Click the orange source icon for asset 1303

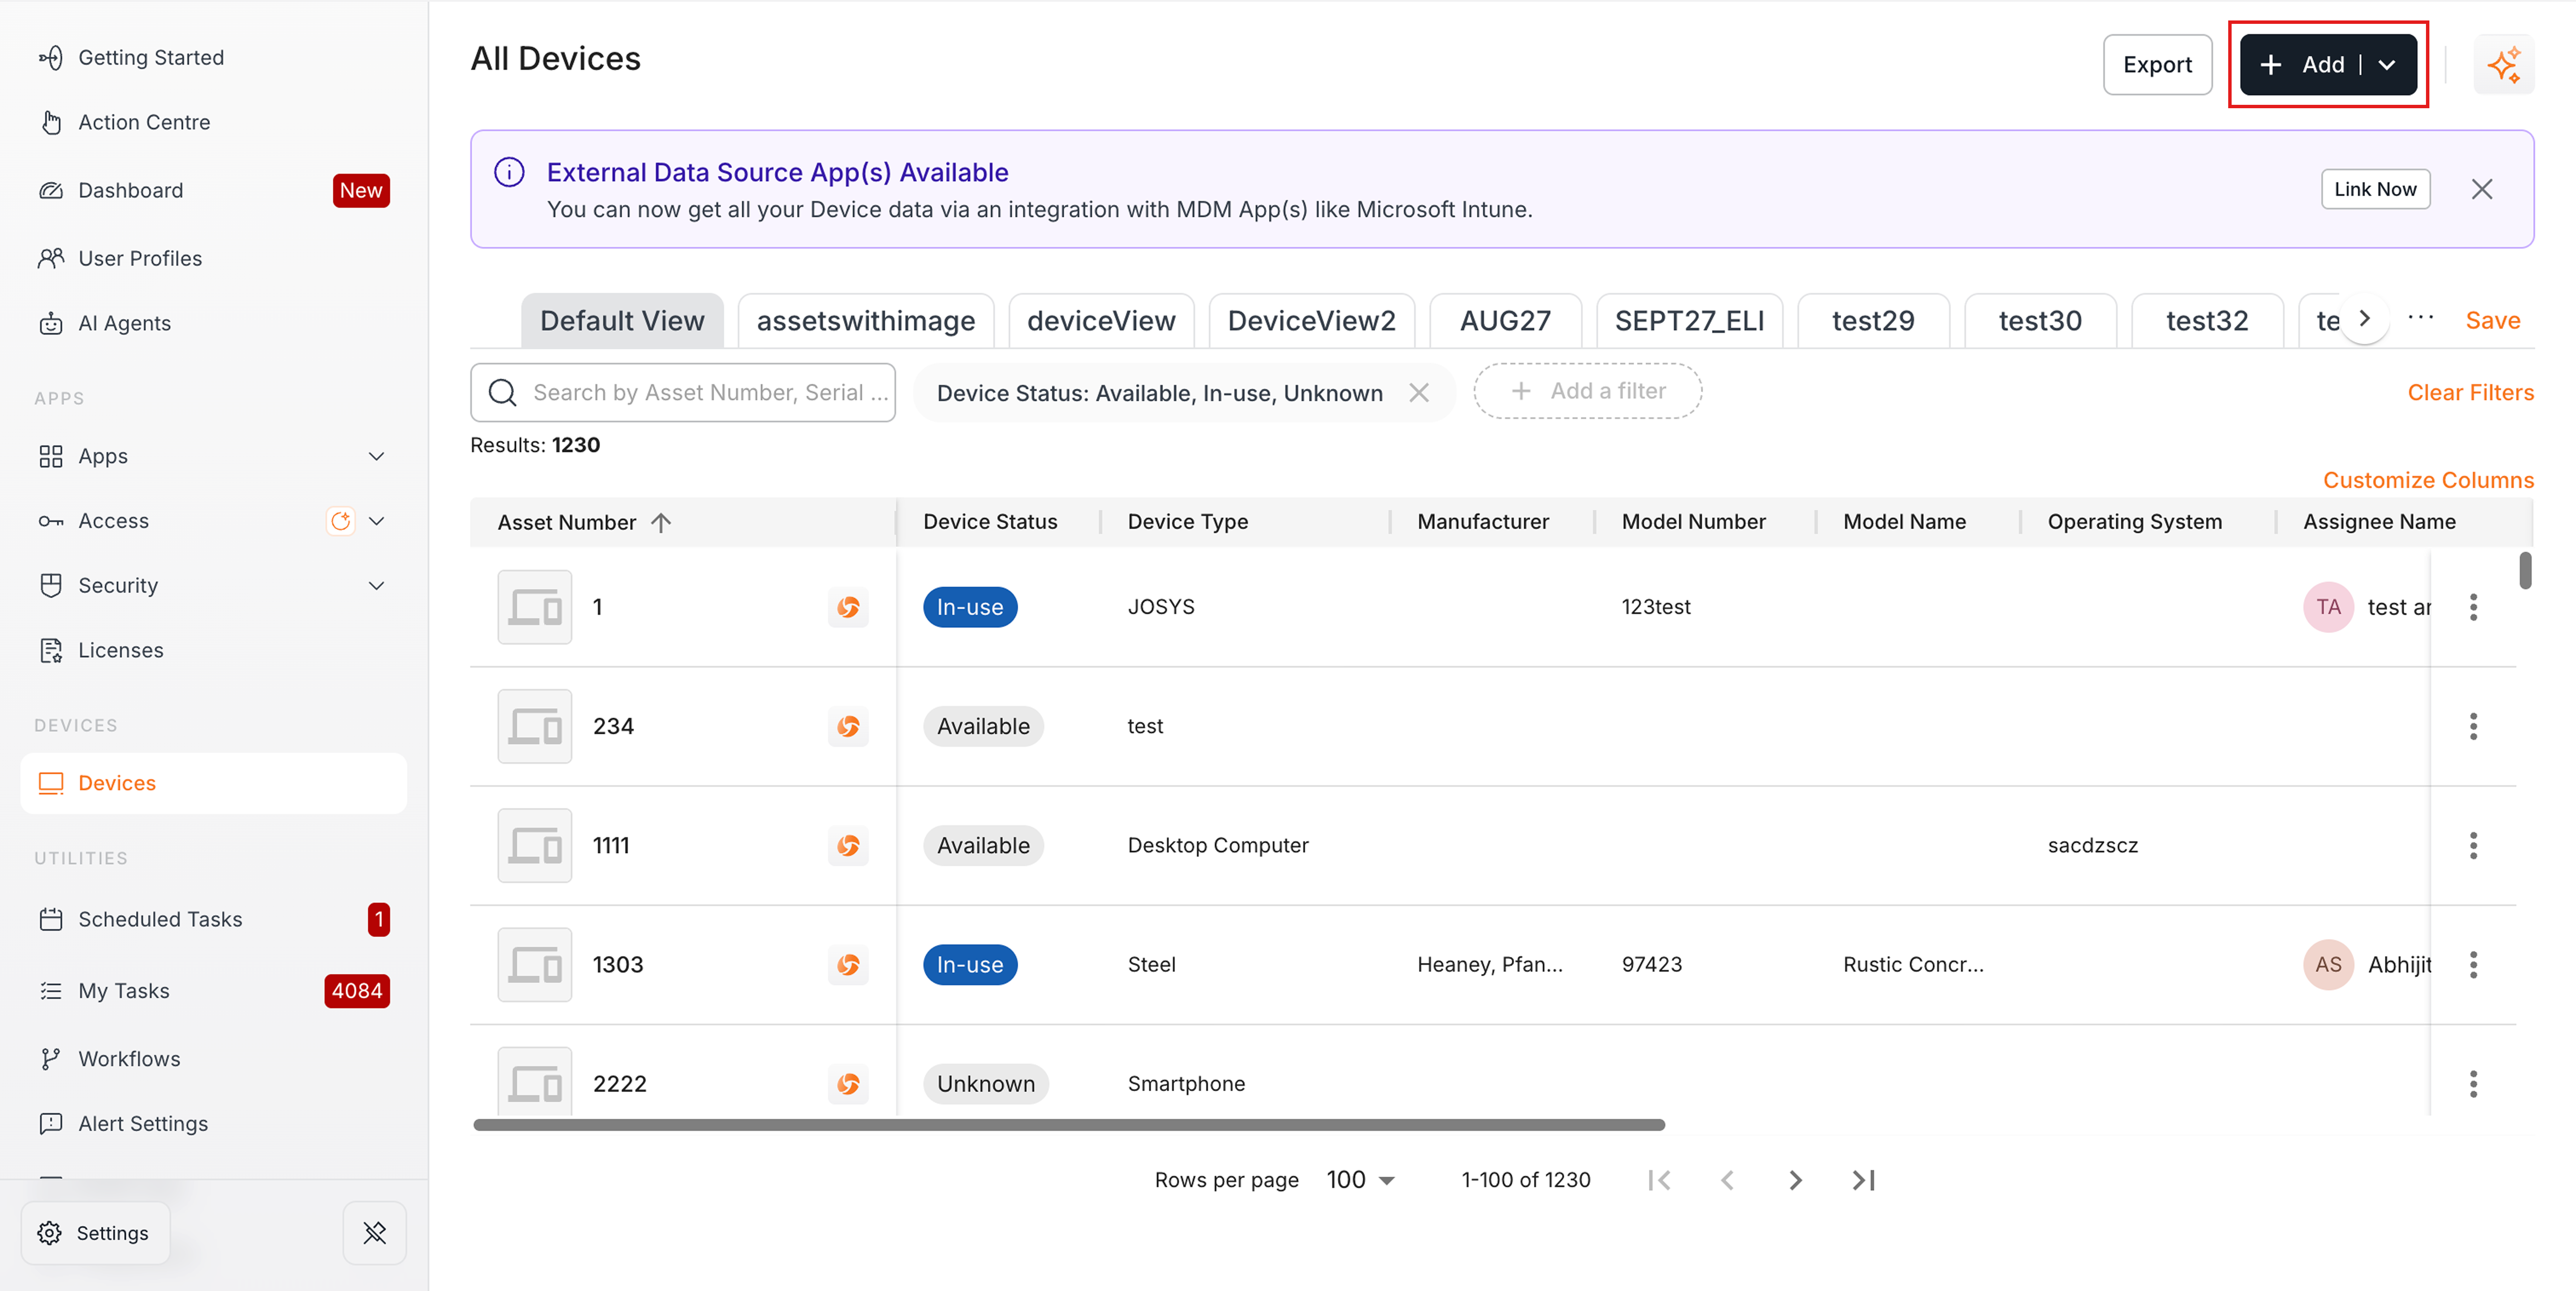click(848, 965)
